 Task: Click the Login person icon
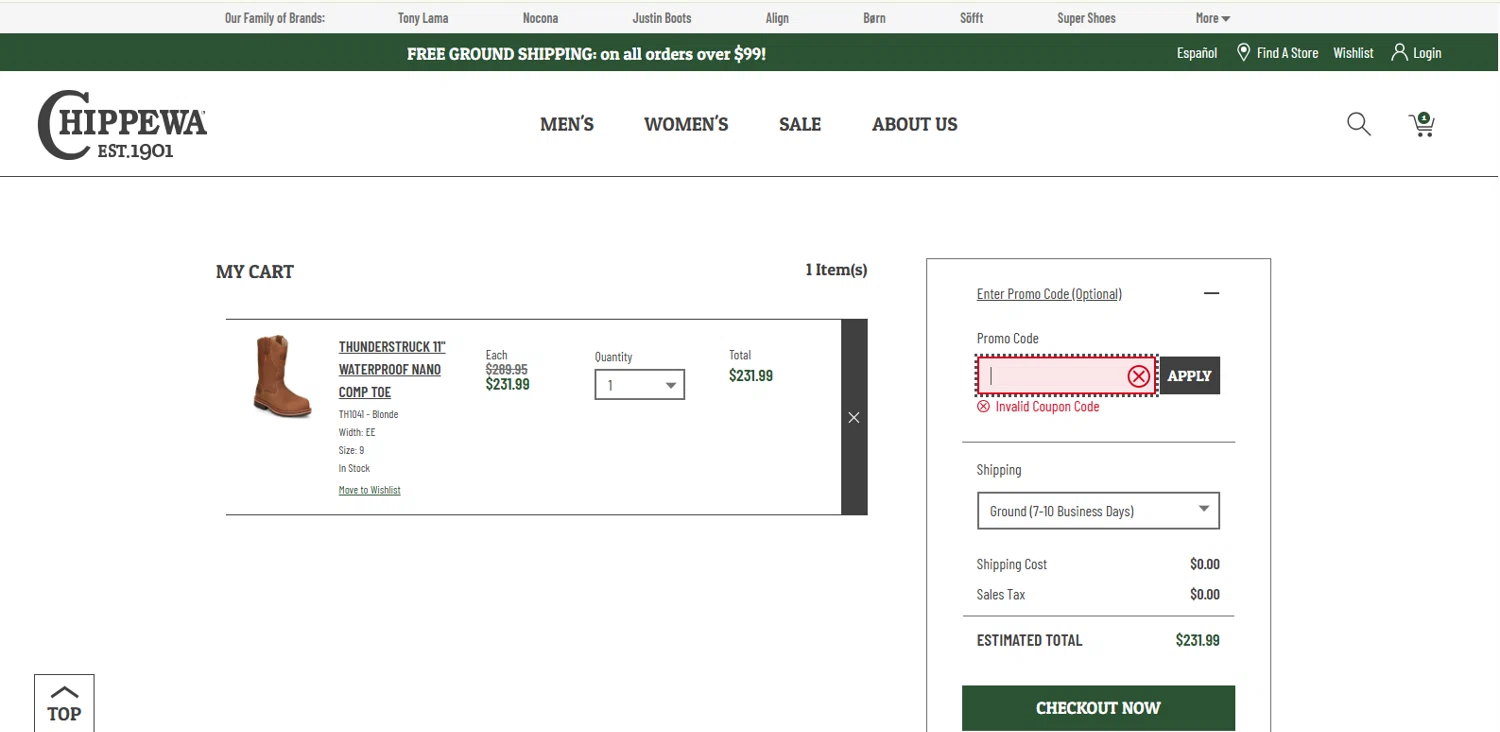point(1400,52)
